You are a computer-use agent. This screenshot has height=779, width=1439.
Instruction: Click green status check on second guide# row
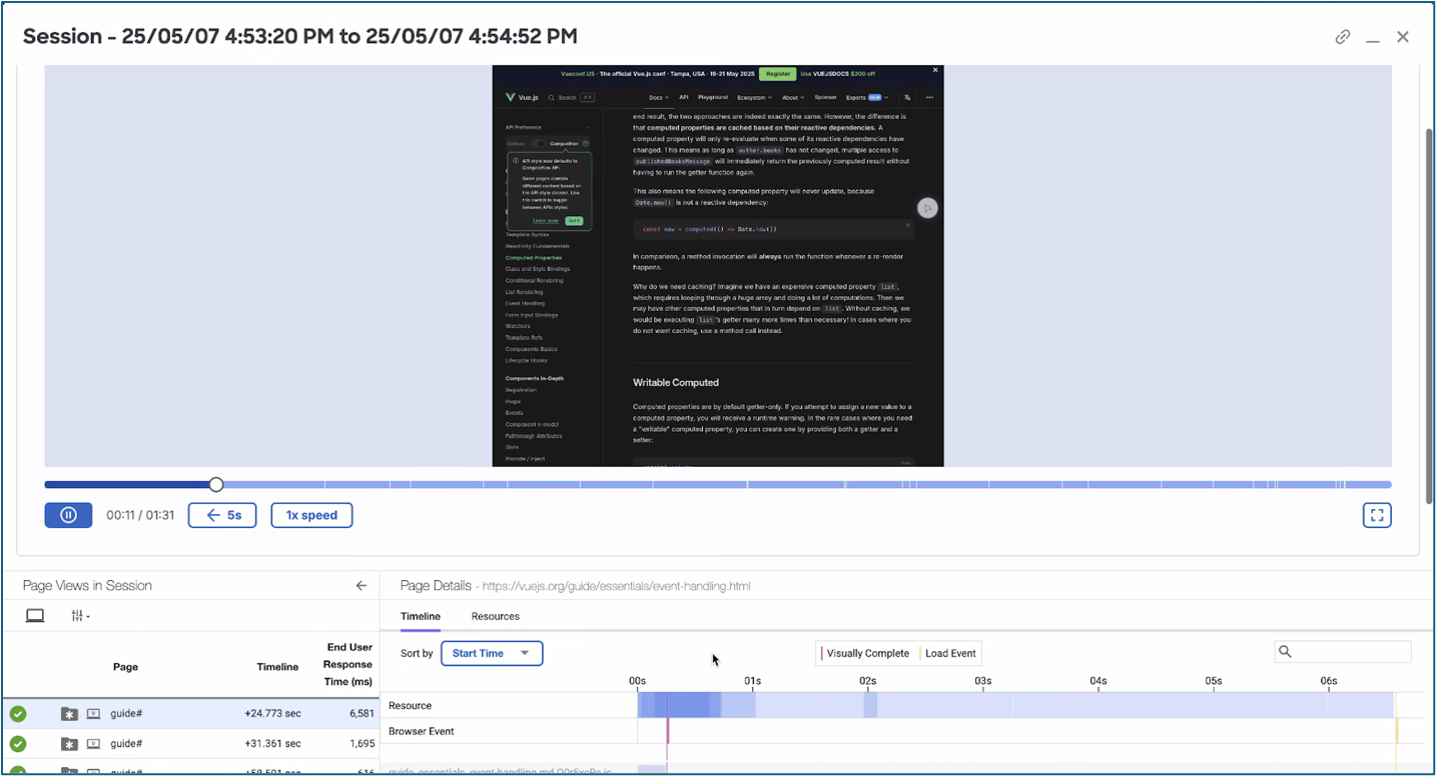[x=18, y=744]
